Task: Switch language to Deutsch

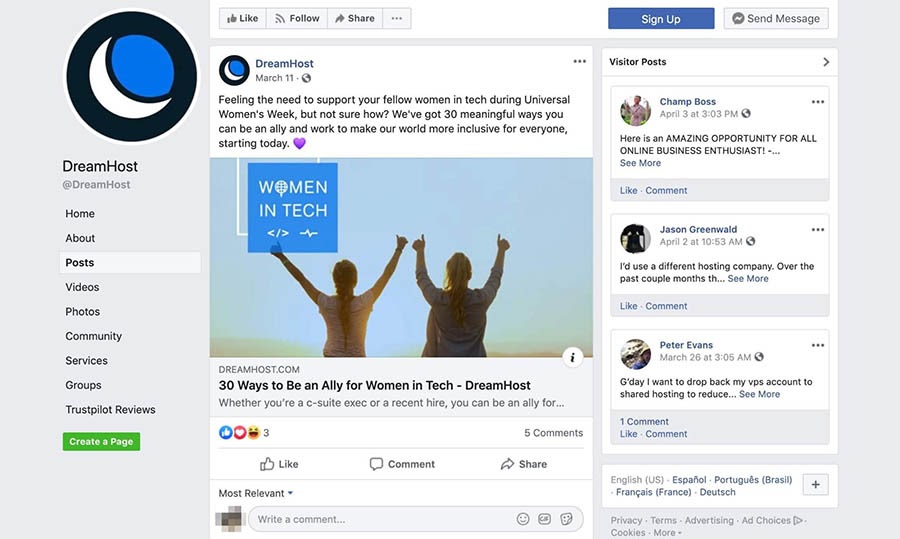Action: (717, 492)
